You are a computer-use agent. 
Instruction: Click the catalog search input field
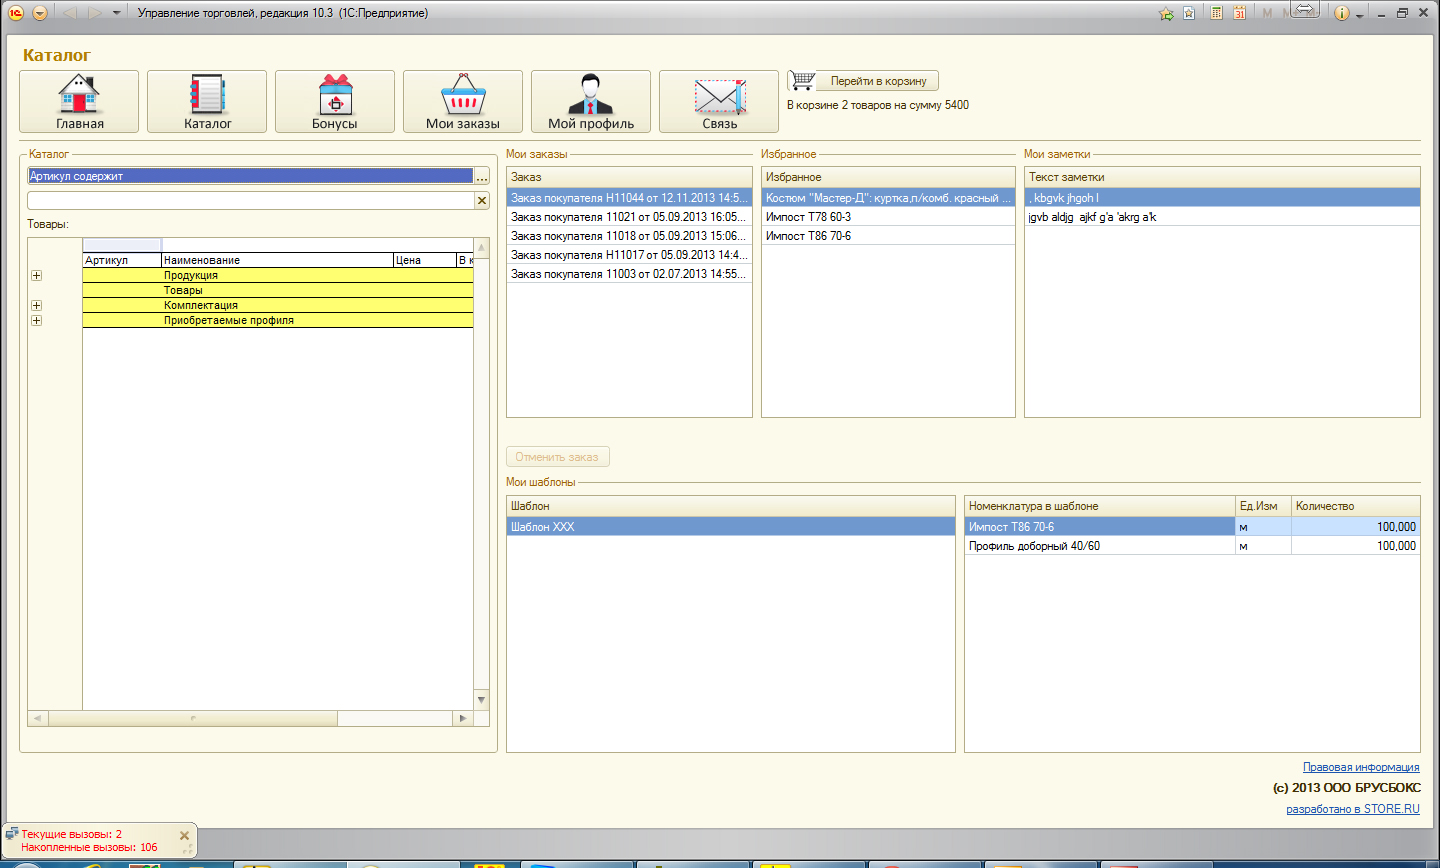click(250, 200)
